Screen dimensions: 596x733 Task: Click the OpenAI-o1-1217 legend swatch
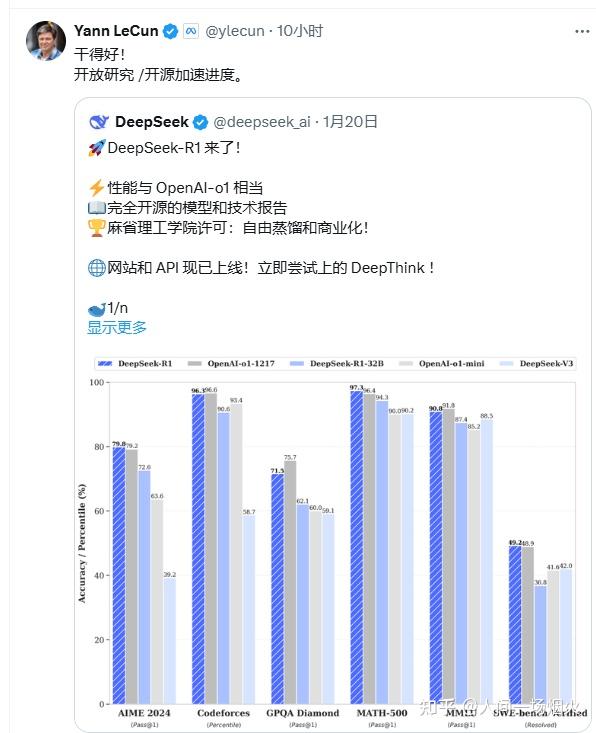coord(194,364)
